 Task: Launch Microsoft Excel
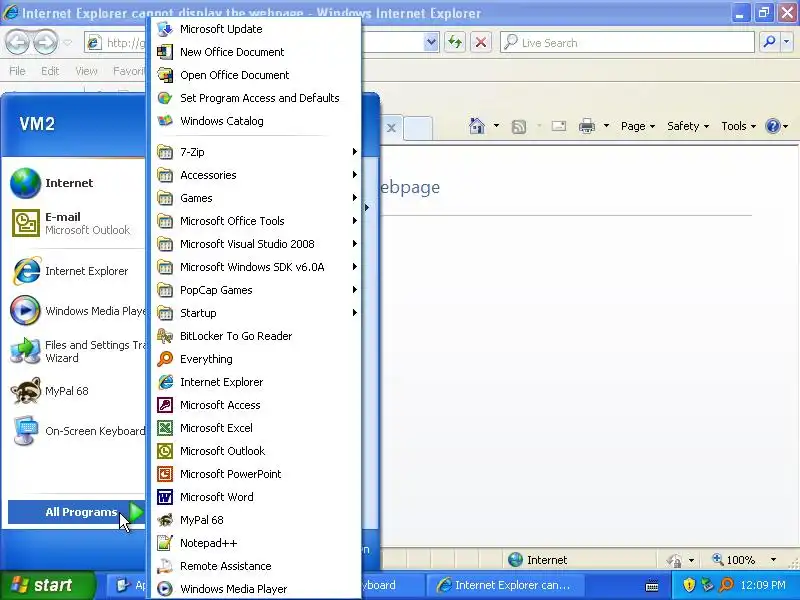(256, 428)
